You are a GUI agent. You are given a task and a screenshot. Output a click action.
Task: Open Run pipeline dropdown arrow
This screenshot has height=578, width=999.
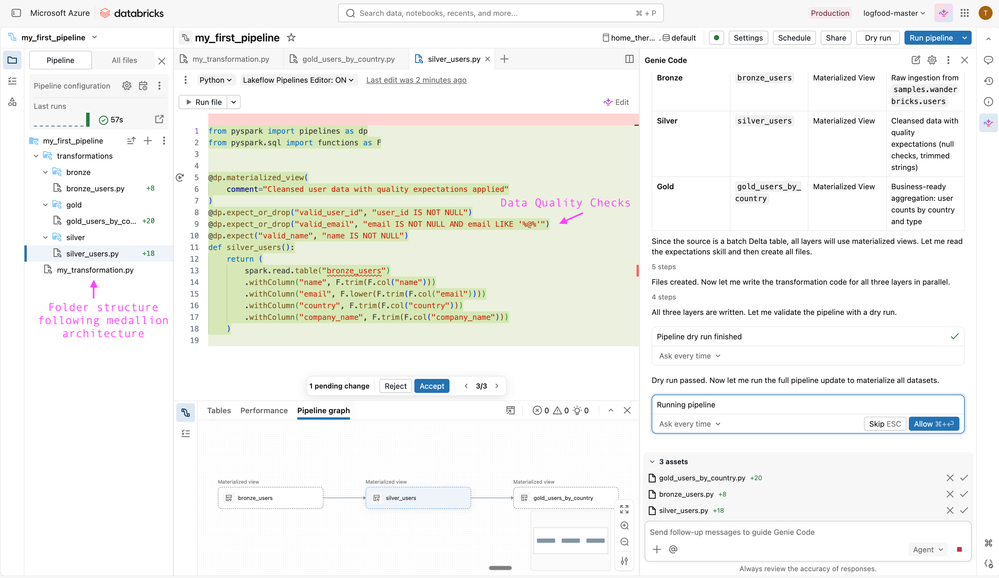click(x=965, y=38)
